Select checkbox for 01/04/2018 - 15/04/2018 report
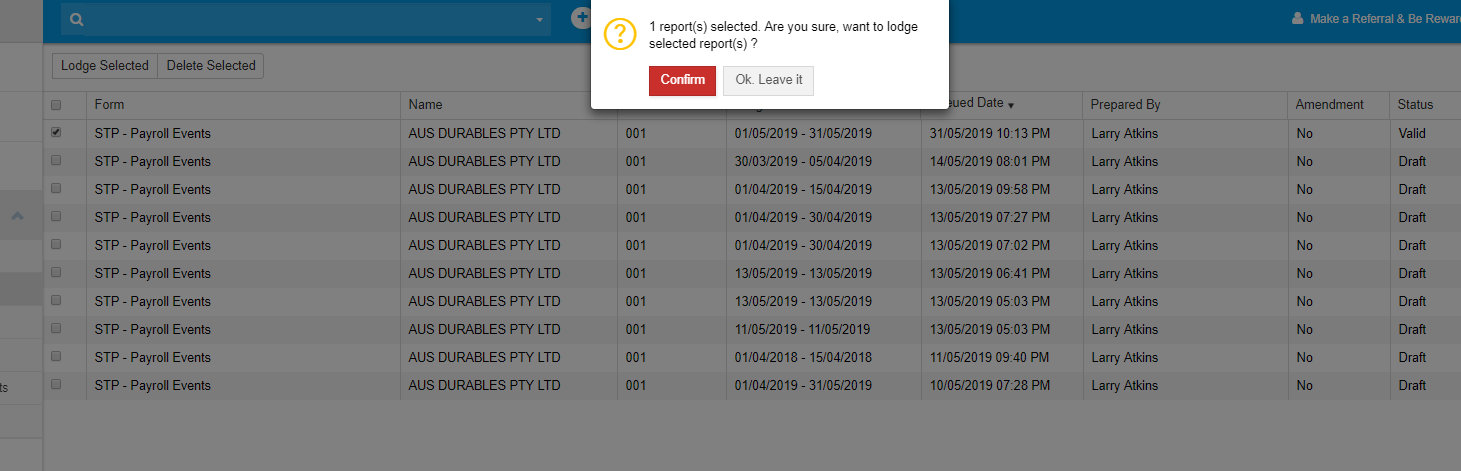This screenshot has height=471, width=1461. [x=56, y=357]
